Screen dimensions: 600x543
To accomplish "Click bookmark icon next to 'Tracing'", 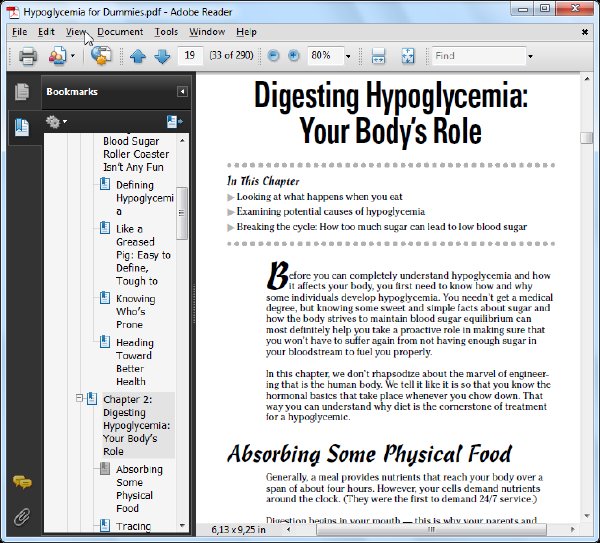I will click(x=105, y=525).
